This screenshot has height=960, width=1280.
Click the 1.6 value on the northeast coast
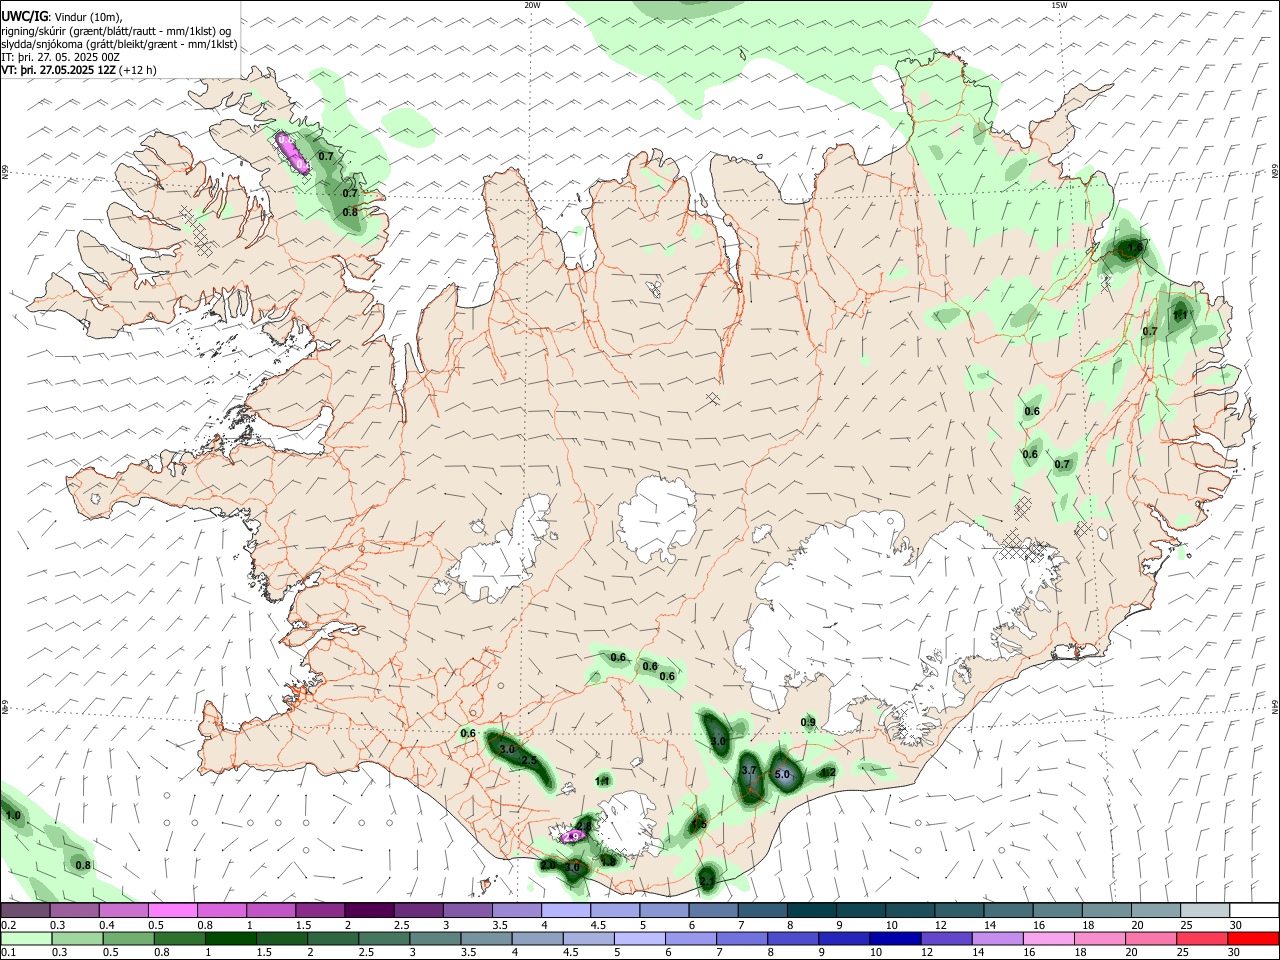[1135, 247]
